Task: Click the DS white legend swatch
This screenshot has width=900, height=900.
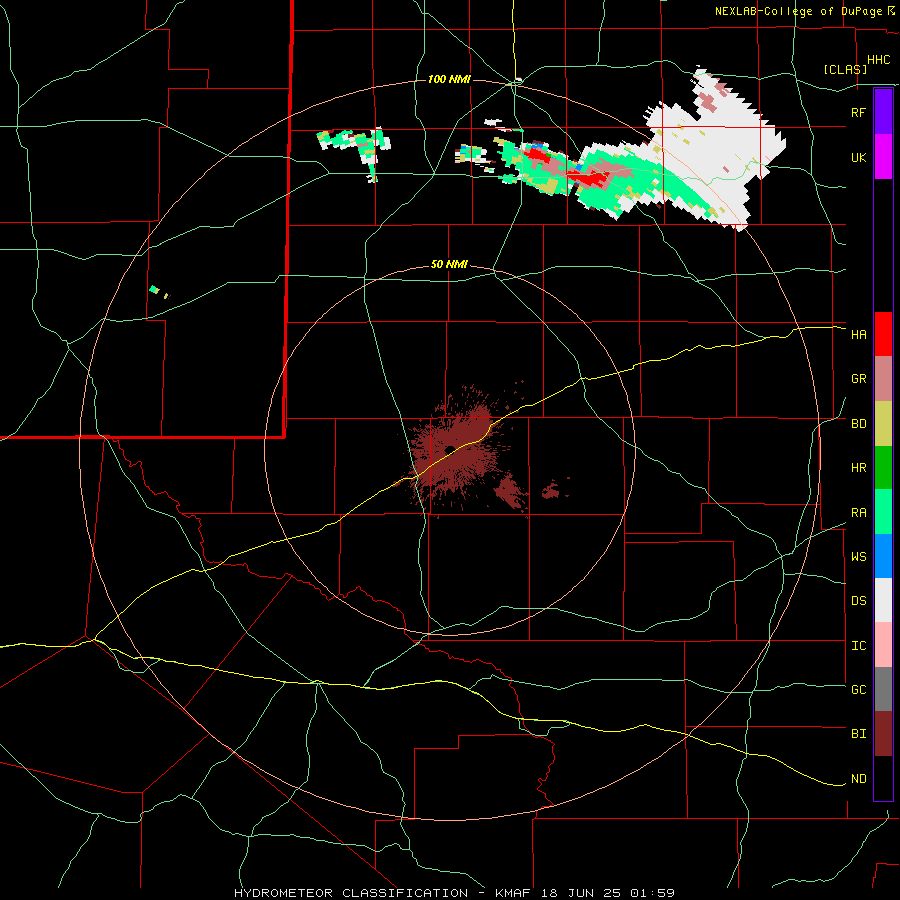Action: click(883, 600)
